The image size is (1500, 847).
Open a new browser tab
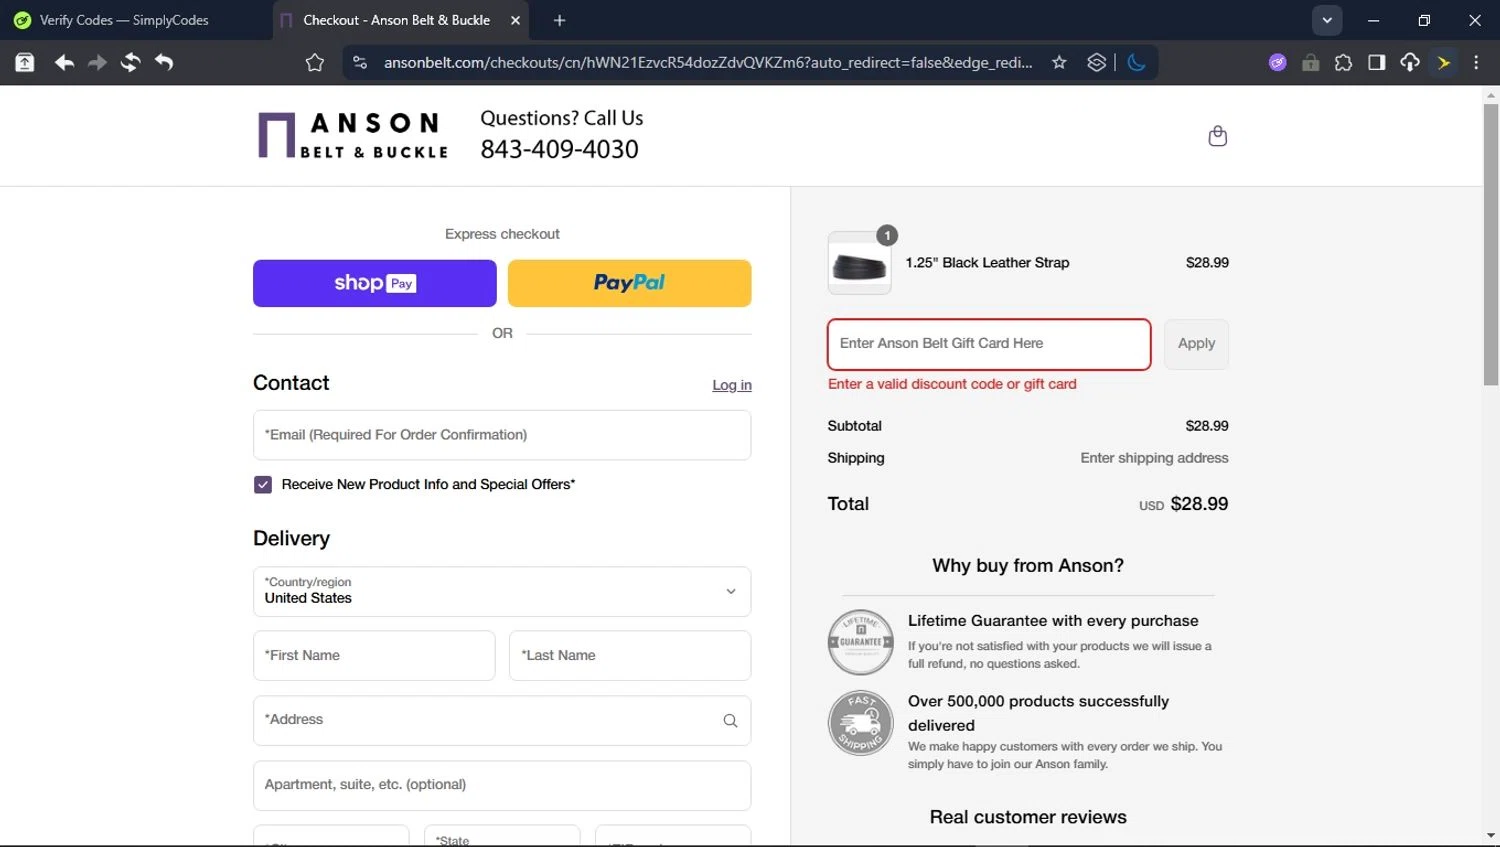(560, 20)
